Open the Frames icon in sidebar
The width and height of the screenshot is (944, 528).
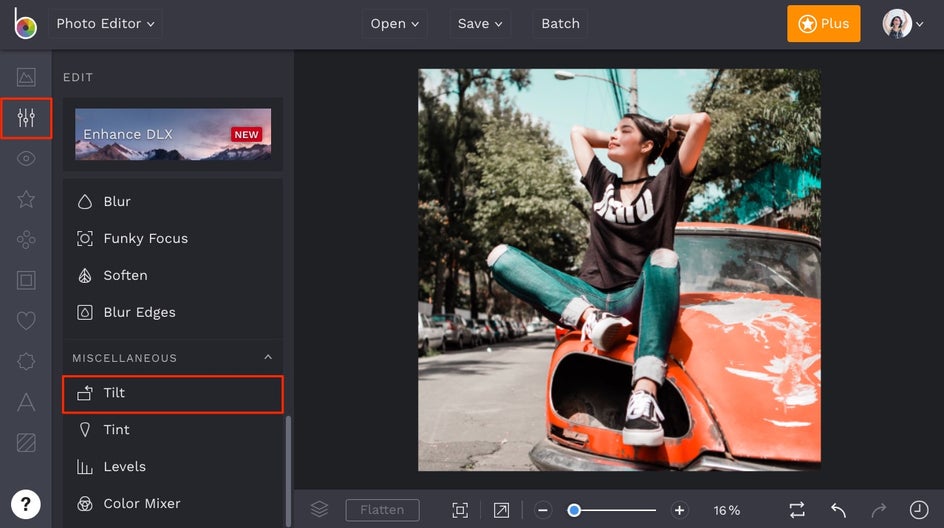pos(26,280)
